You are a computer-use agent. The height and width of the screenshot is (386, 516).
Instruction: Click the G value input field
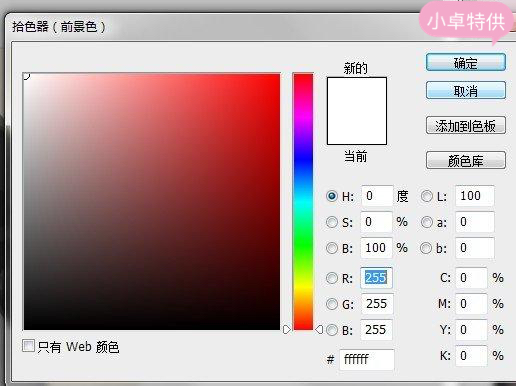click(x=377, y=304)
